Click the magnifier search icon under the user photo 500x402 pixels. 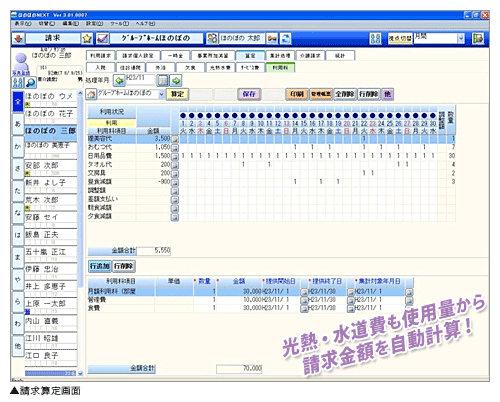[x=30, y=82]
